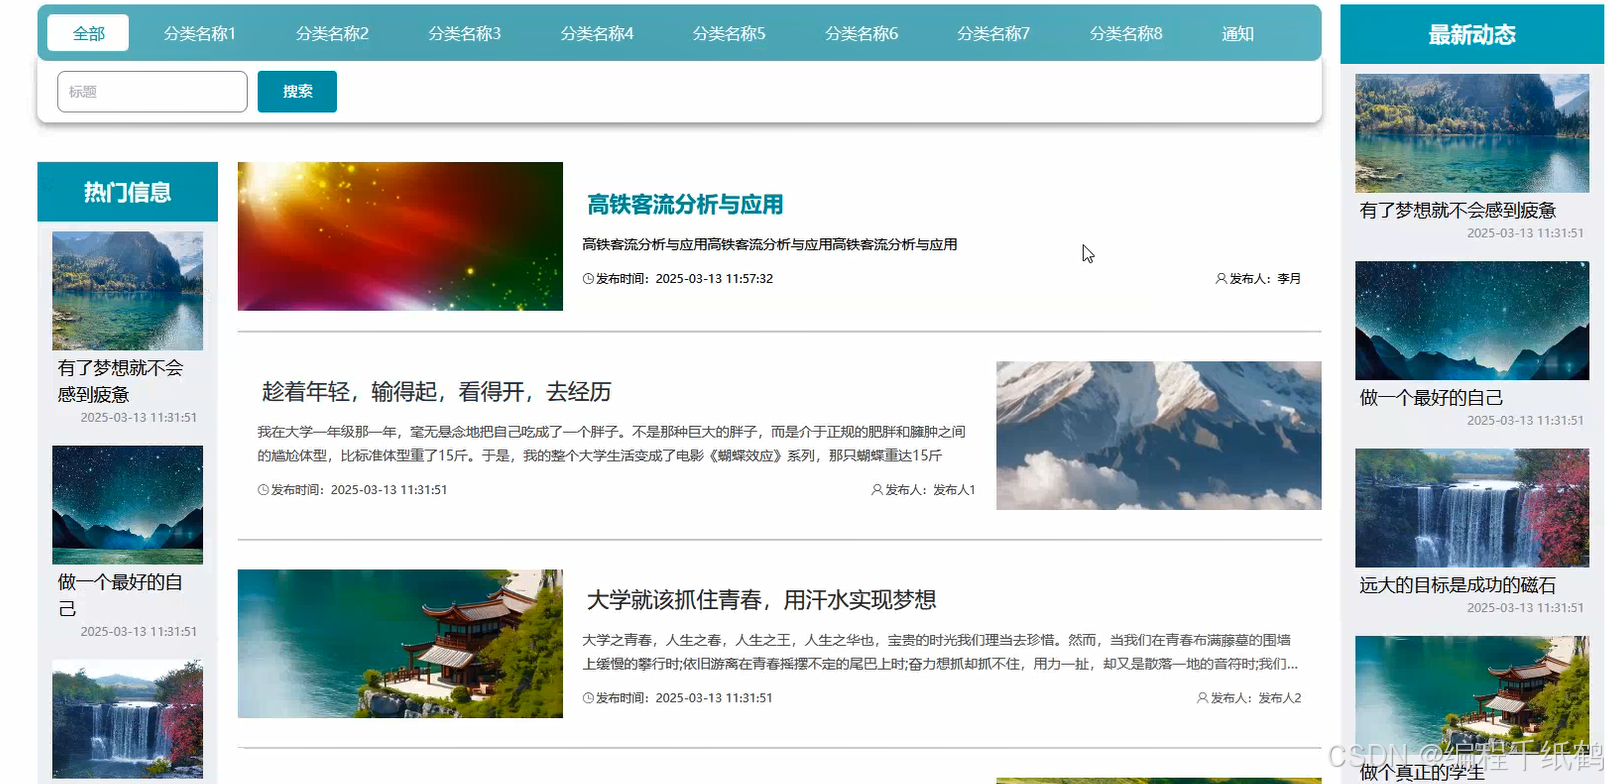Screen dimensions: 1608x784
Task: Open the 分类名称2 tab
Action: click(x=332, y=33)
